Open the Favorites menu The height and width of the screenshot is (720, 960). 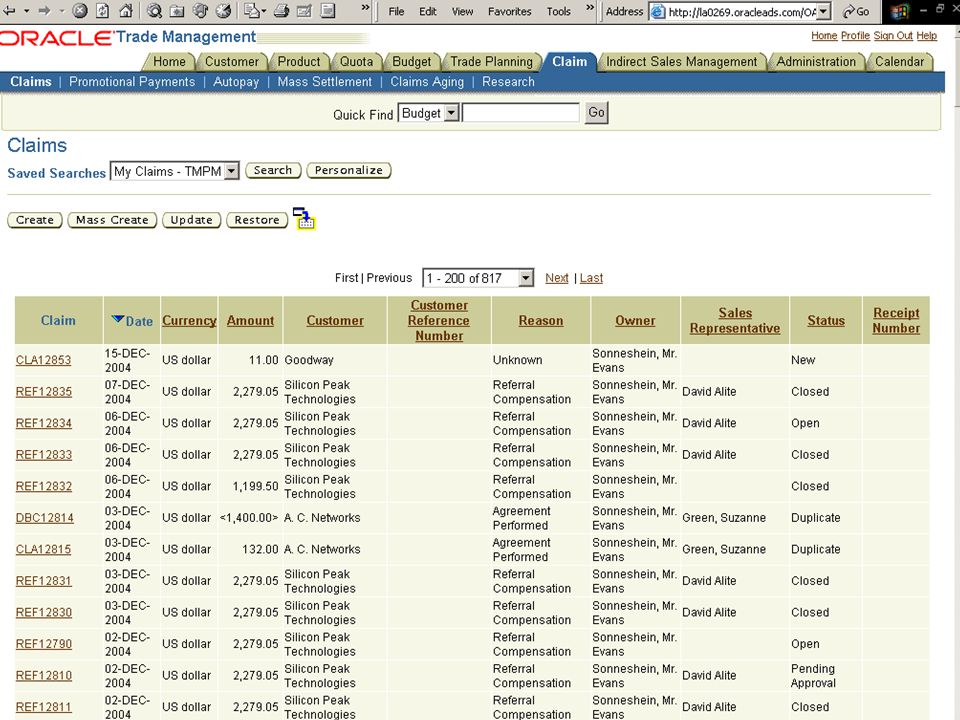(509, 12)
